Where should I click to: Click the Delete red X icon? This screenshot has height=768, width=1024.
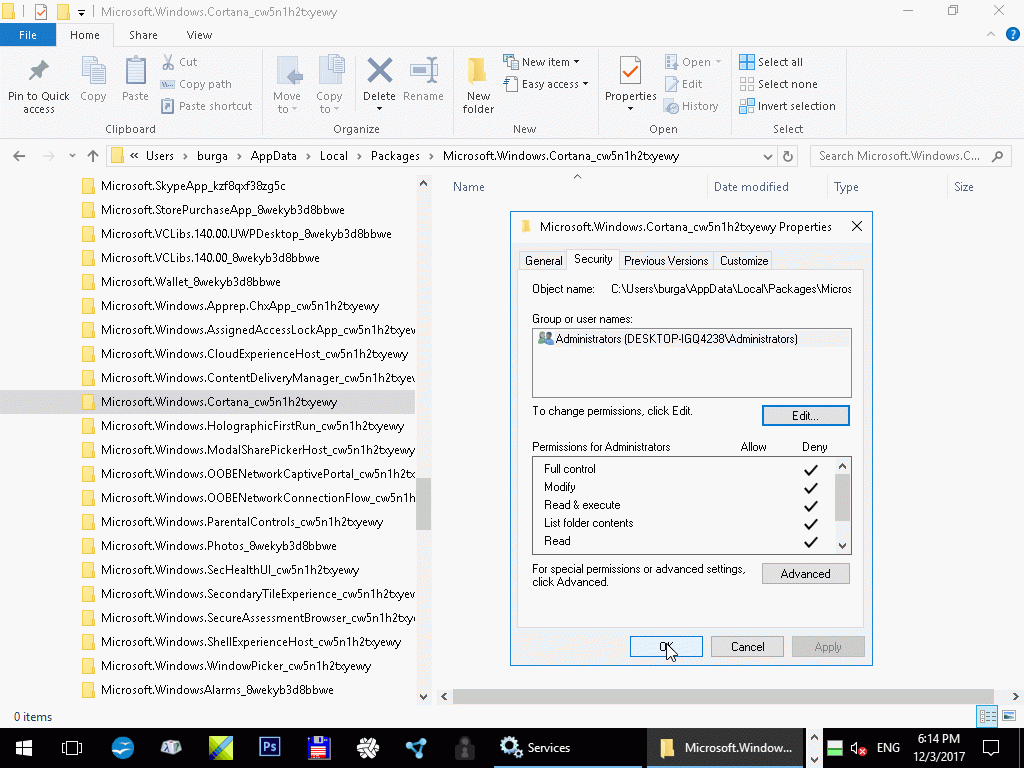379,71
